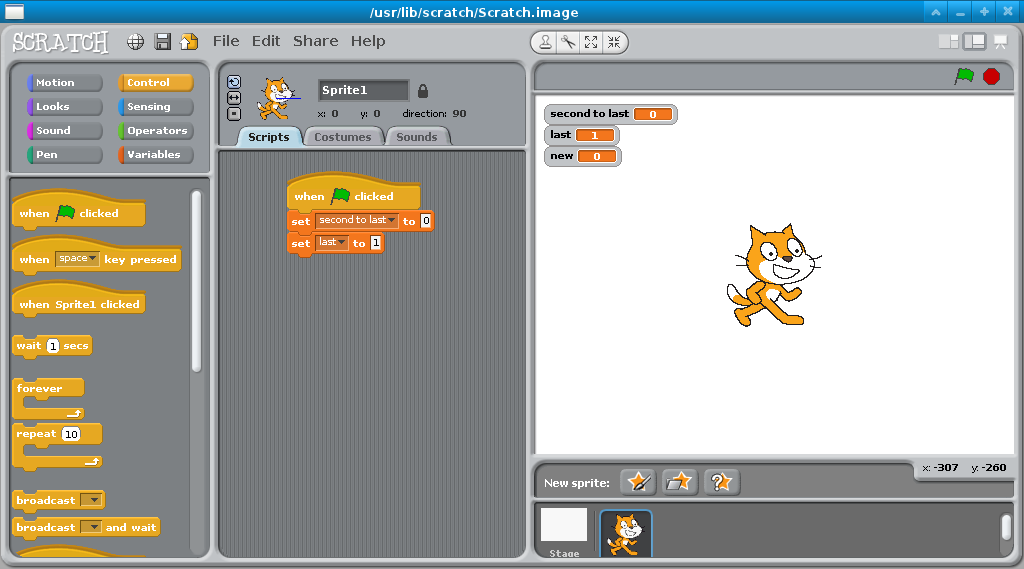Select the delete scissors tool
1024x569 pixels.
click(568, 42)
